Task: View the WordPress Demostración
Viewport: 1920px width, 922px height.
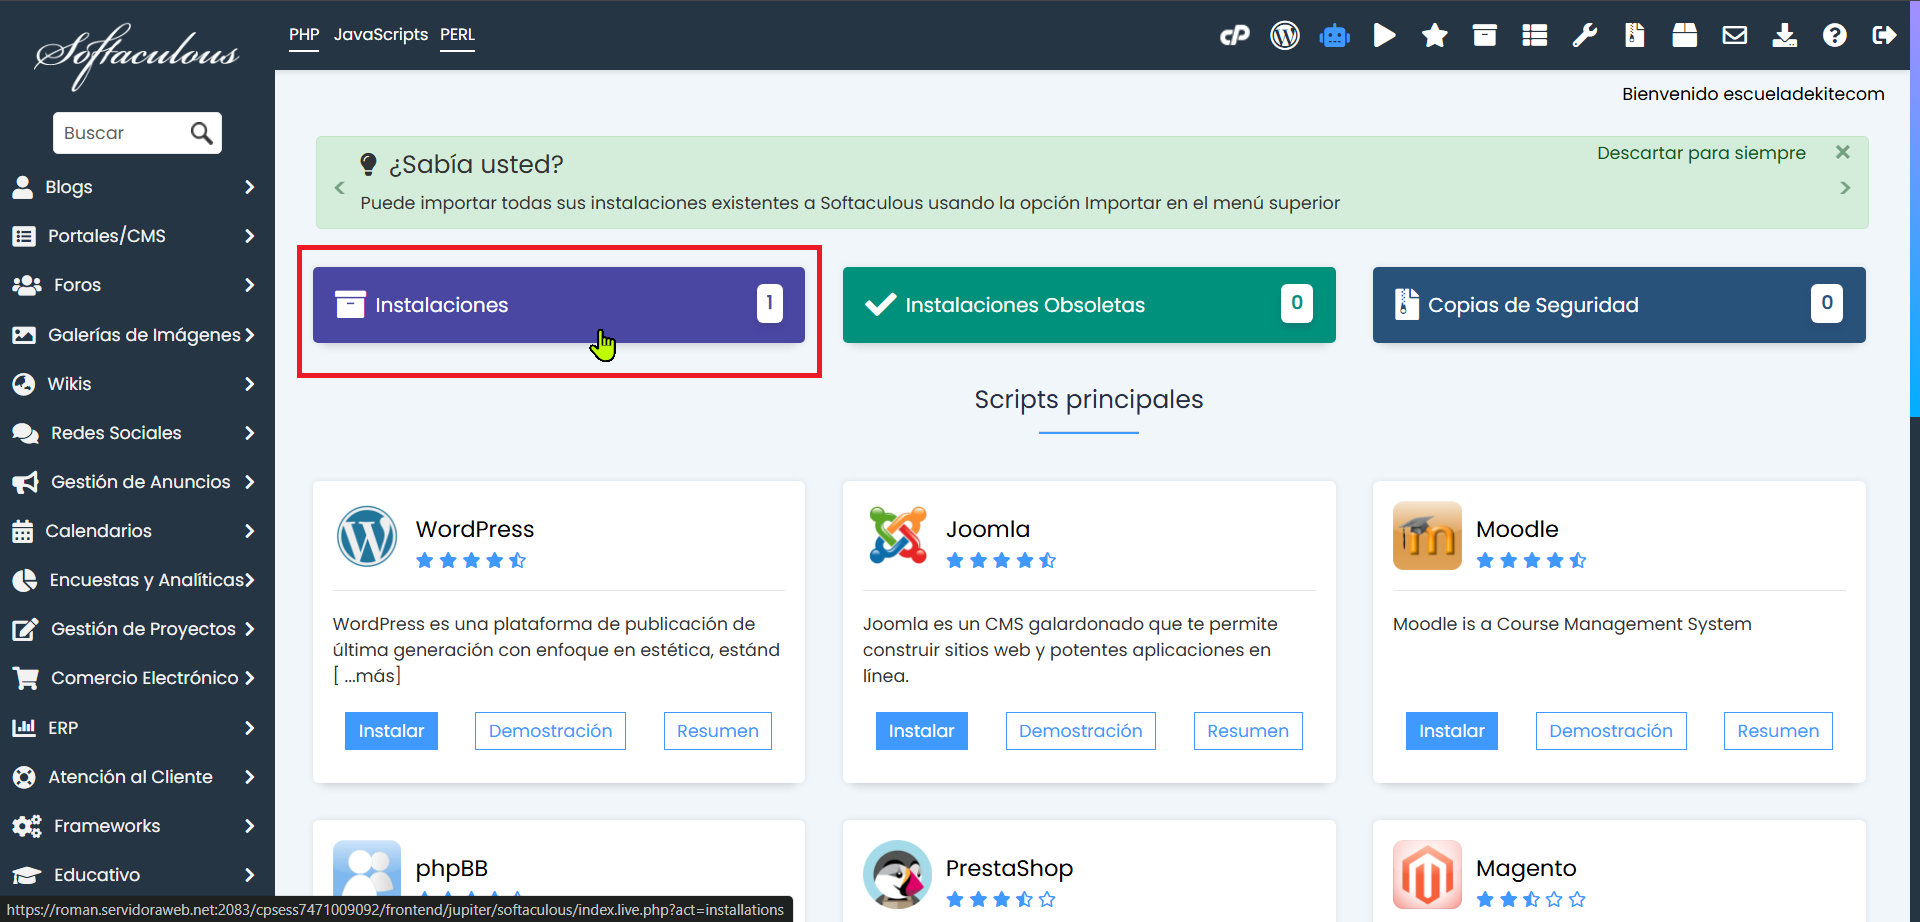Action: click(550, 731)
